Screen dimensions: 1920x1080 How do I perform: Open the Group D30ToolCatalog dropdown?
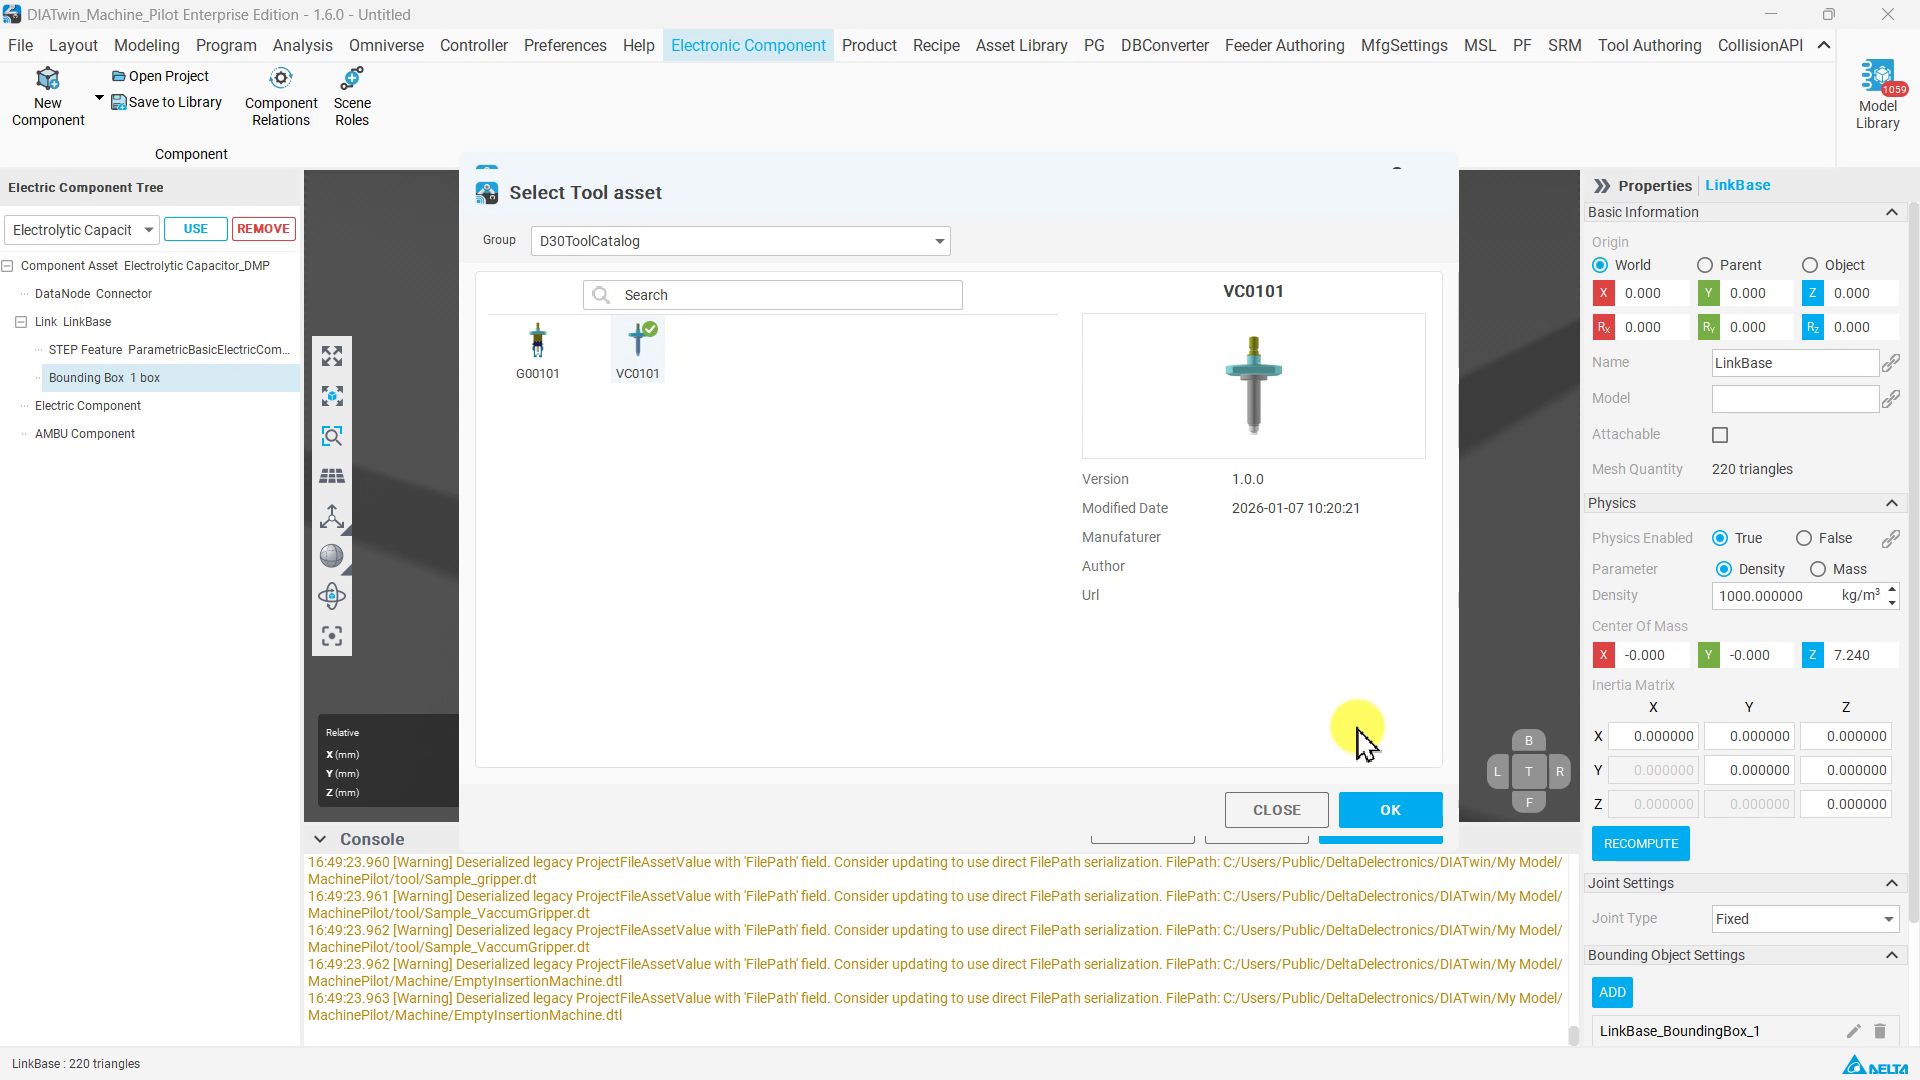[x=741, y=241]
